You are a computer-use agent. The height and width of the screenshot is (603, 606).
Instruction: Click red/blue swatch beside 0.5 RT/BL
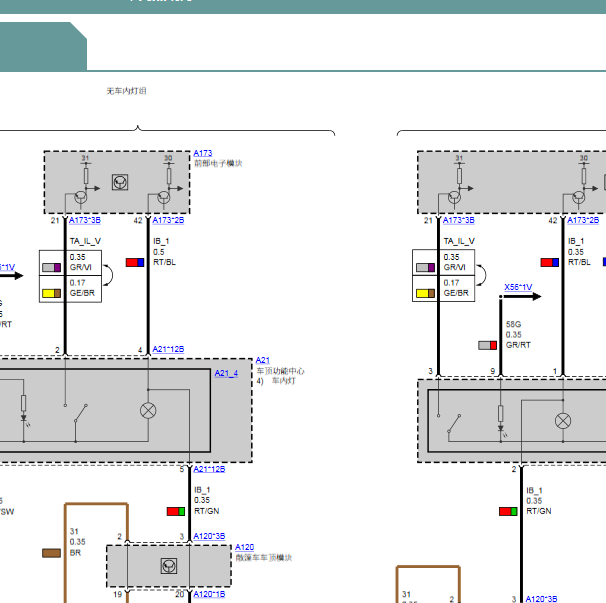click(135, 262)
